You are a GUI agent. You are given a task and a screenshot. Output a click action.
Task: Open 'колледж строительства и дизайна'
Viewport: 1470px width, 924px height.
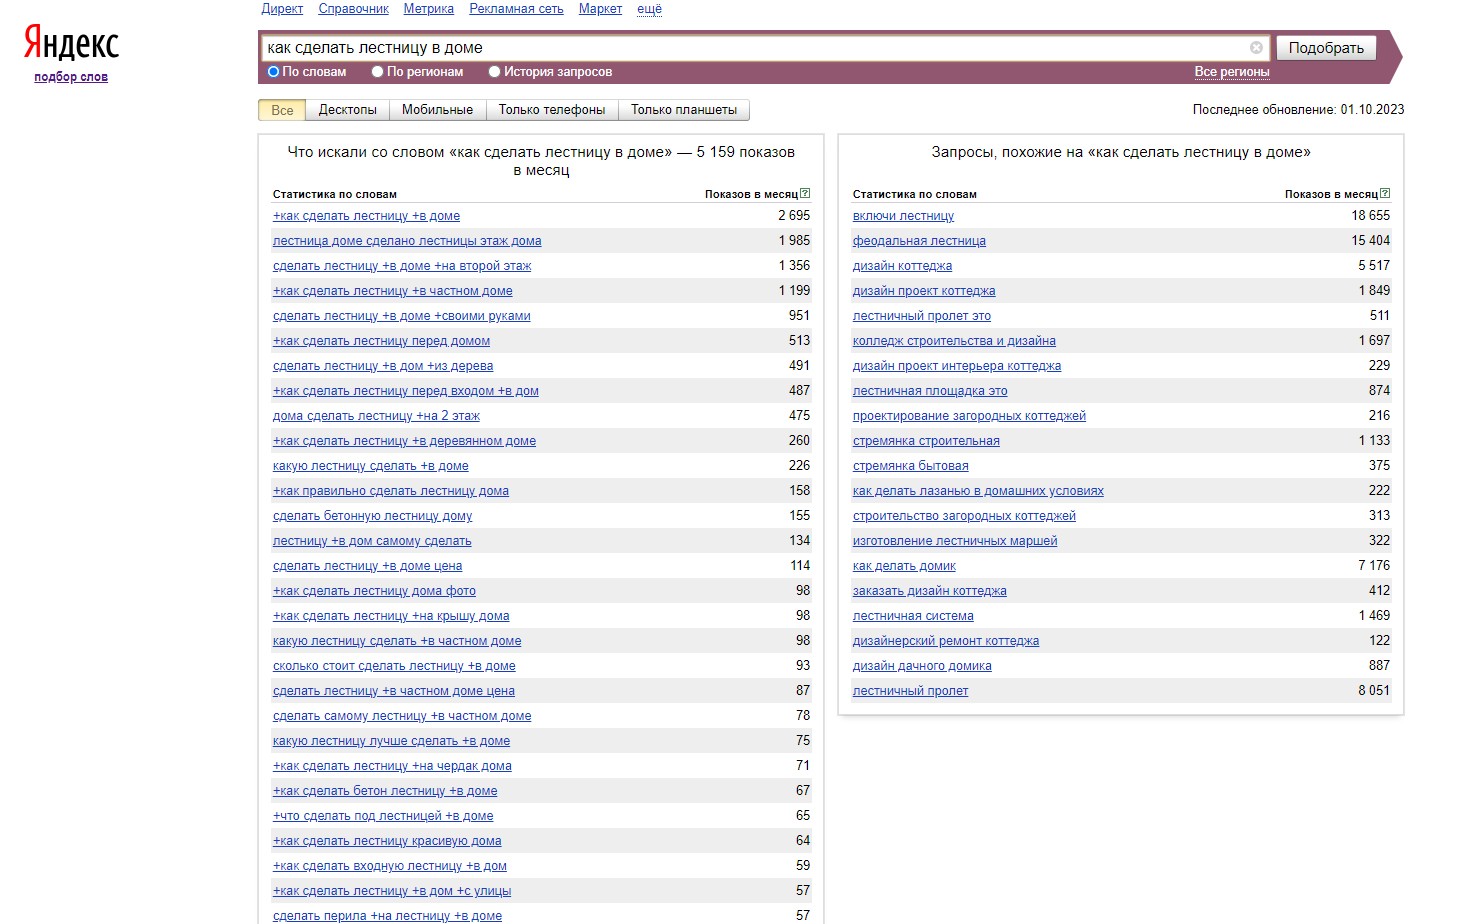954,341
